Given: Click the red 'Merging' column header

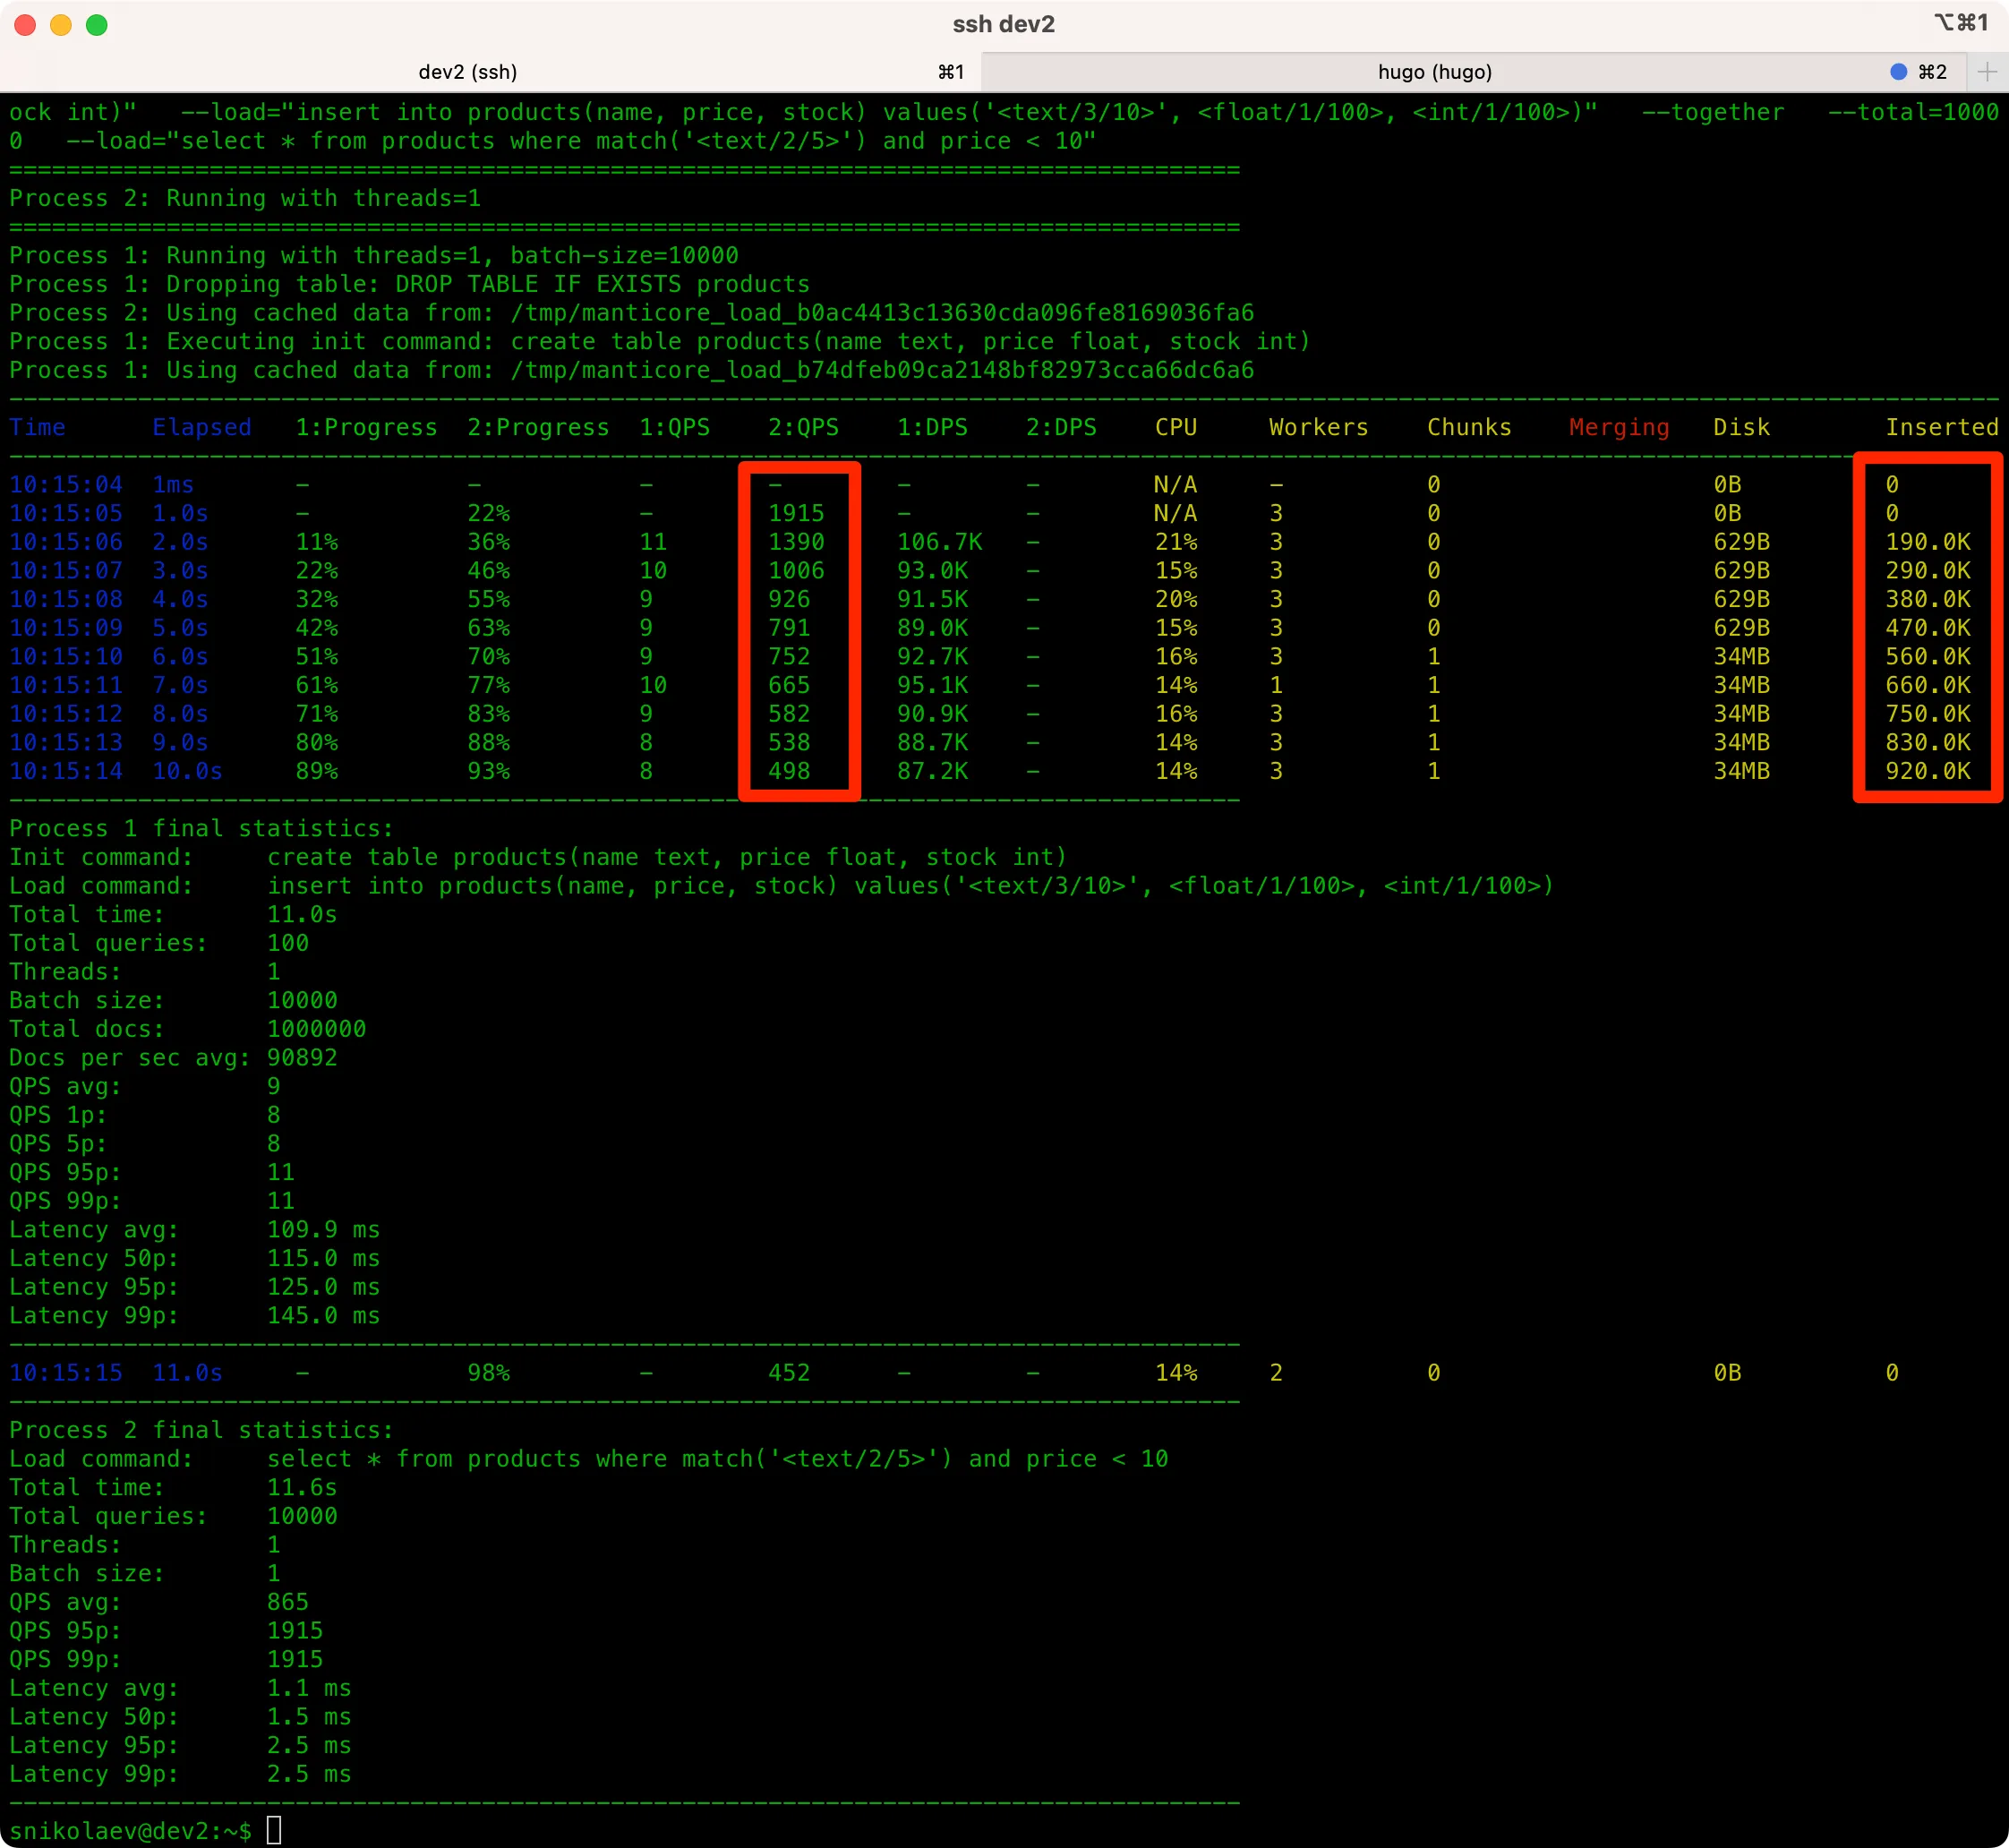Looking at the screenshot, I should coord(1620,427).
